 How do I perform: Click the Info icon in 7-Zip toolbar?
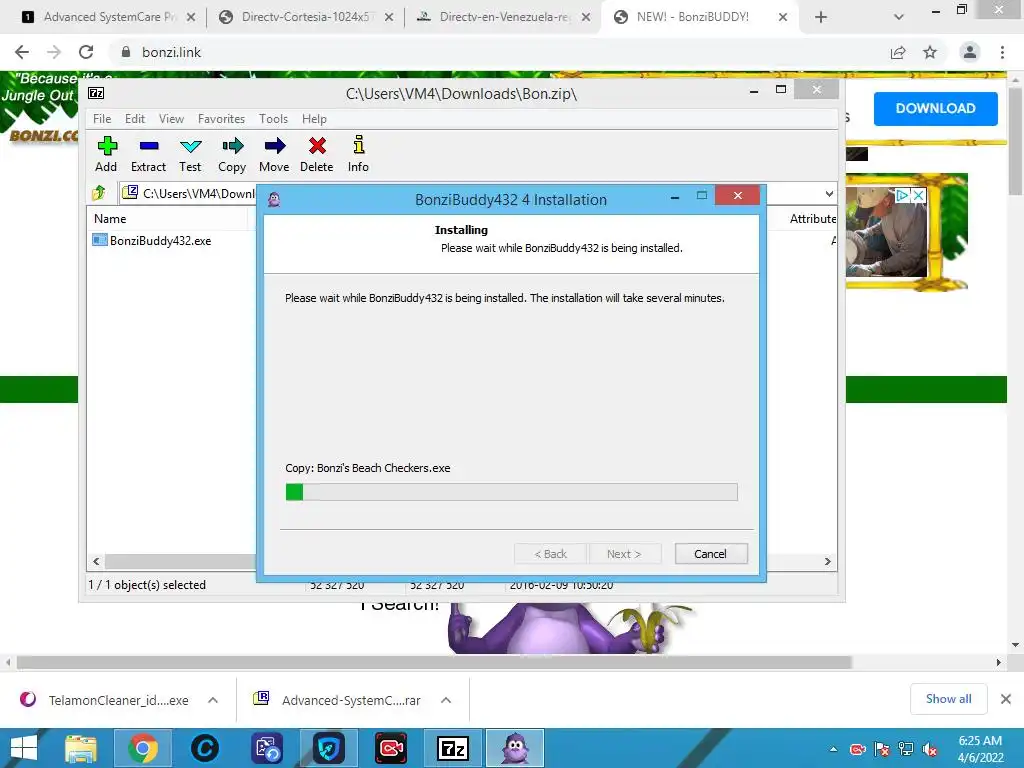click(358, 154)
